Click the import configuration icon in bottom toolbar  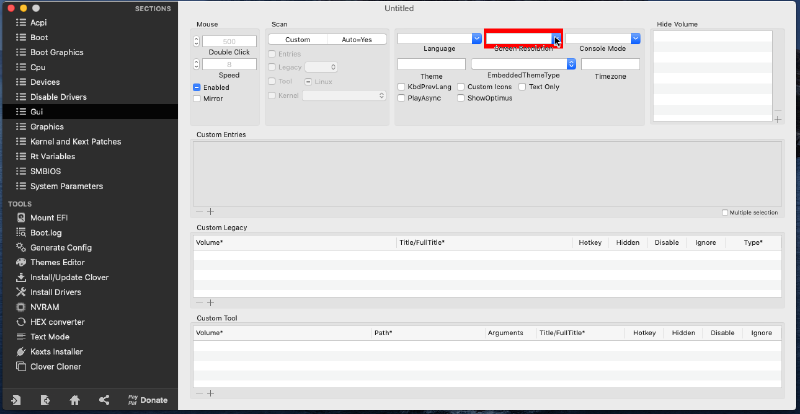pos(17,400)
